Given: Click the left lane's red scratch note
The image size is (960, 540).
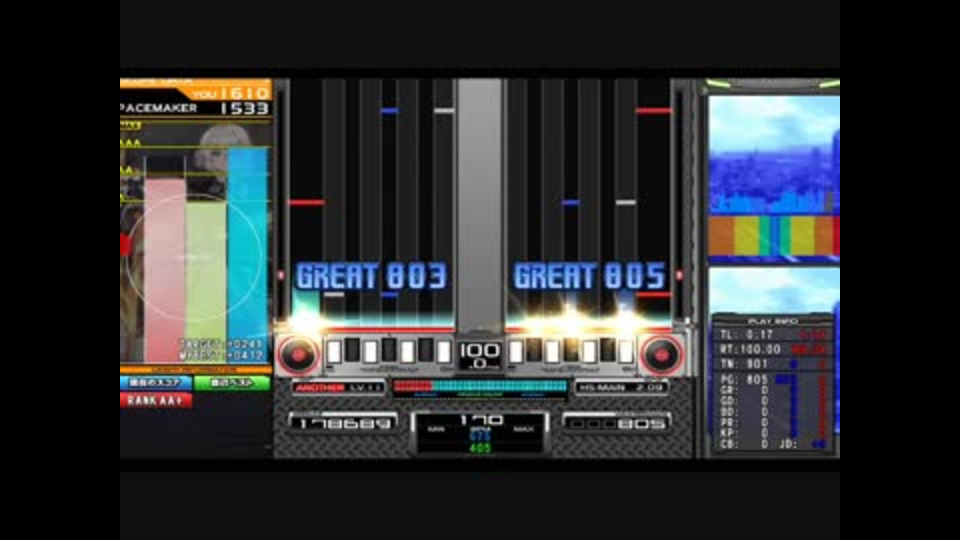Looking at the screenshot, I should pos(306,202).
